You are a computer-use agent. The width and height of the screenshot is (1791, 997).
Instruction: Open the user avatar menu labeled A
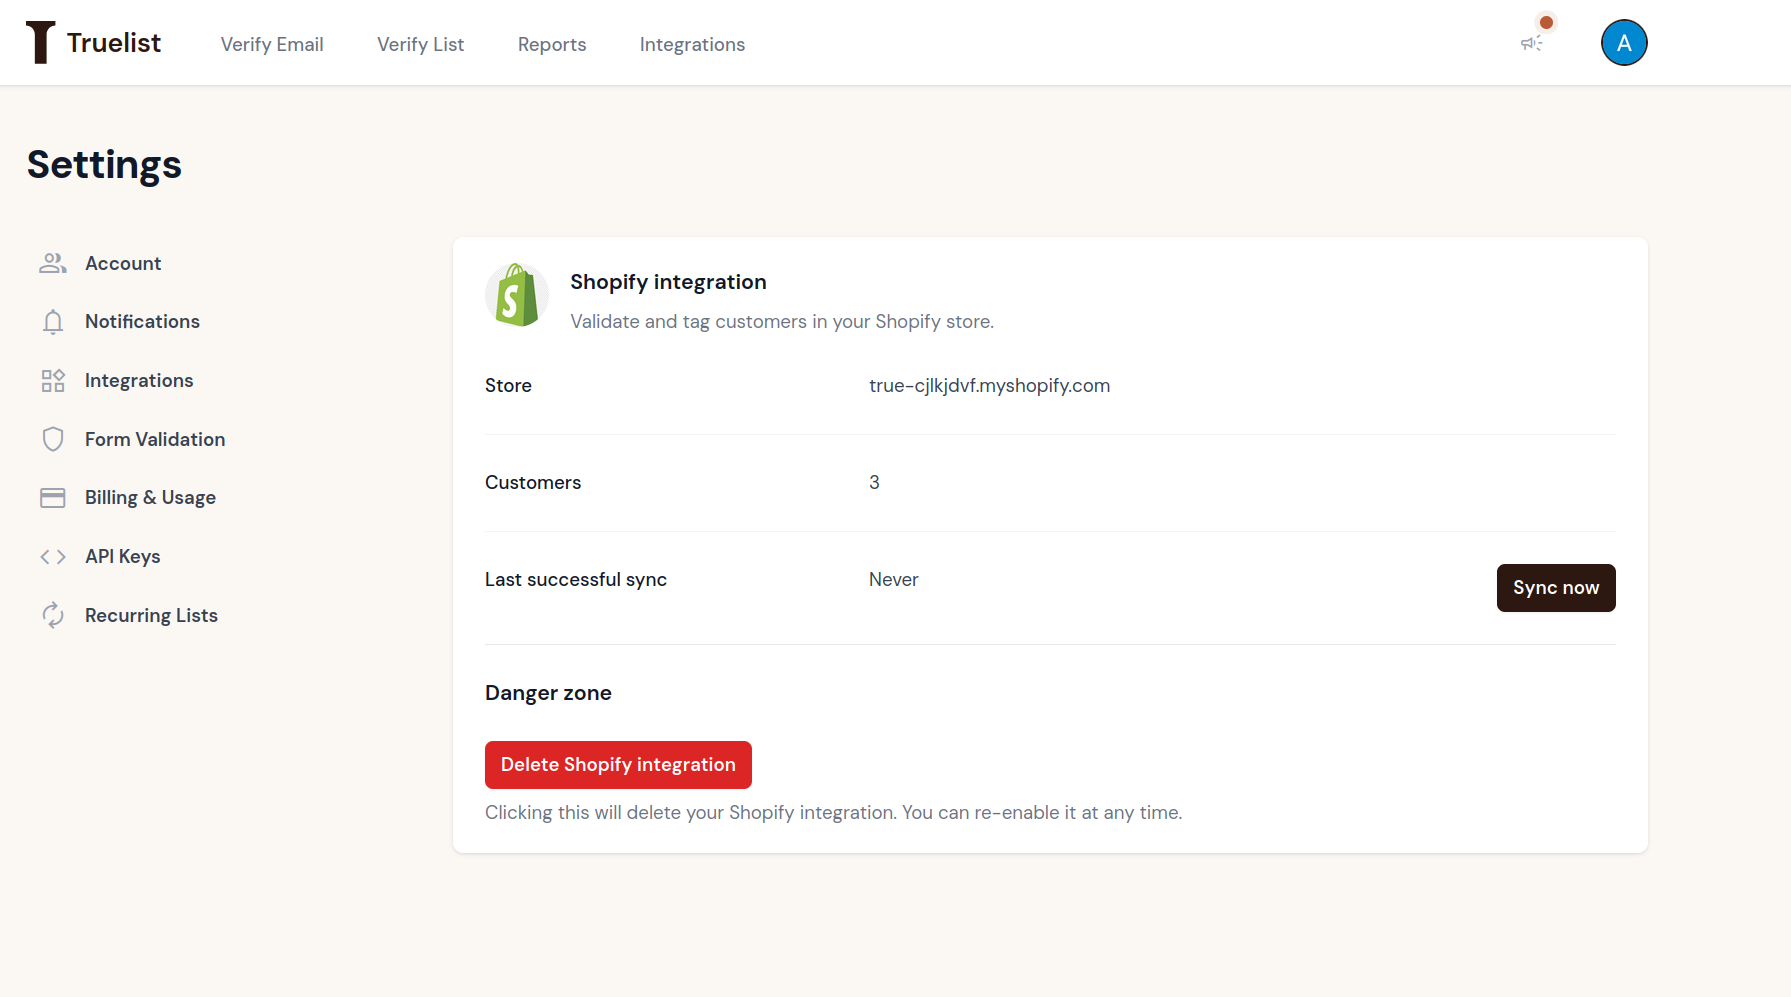tap(1624, 43)
